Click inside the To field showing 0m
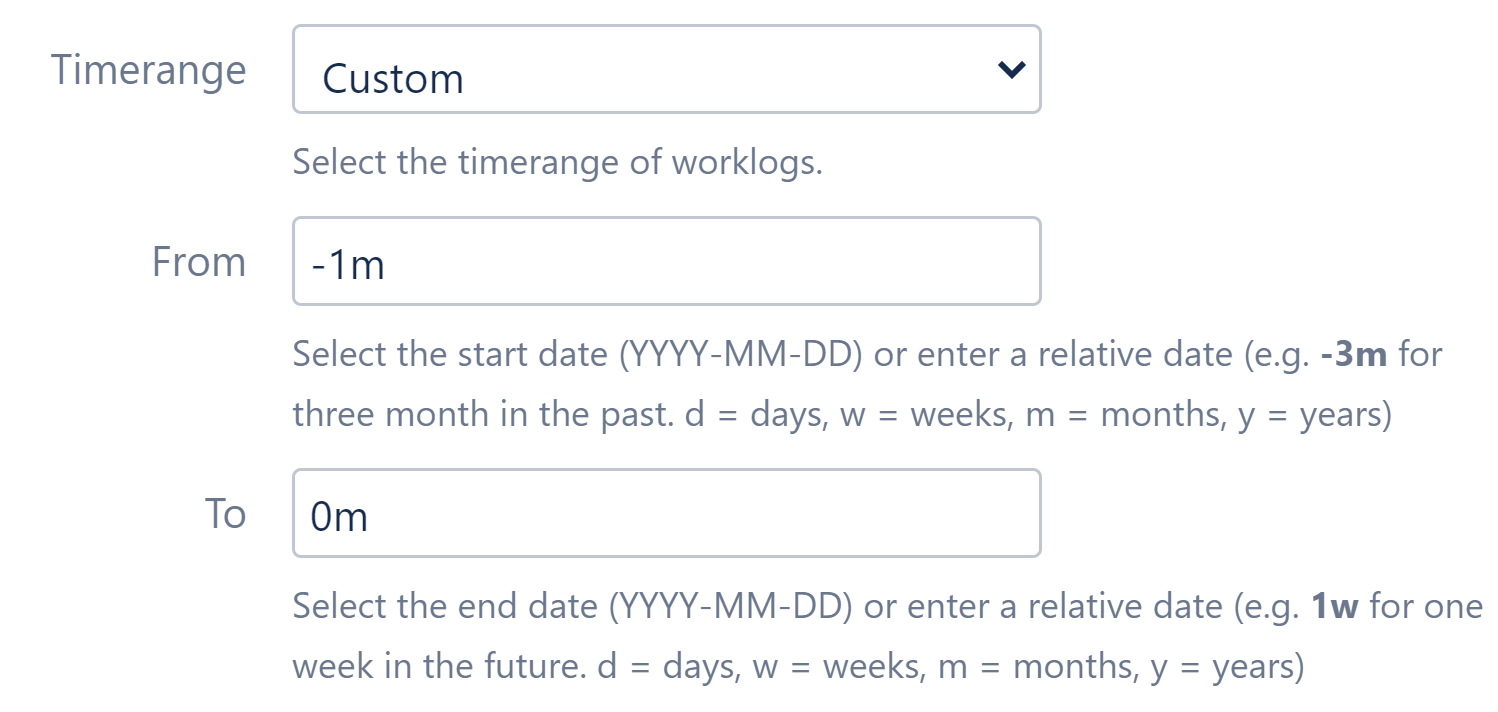 (667, 512)
